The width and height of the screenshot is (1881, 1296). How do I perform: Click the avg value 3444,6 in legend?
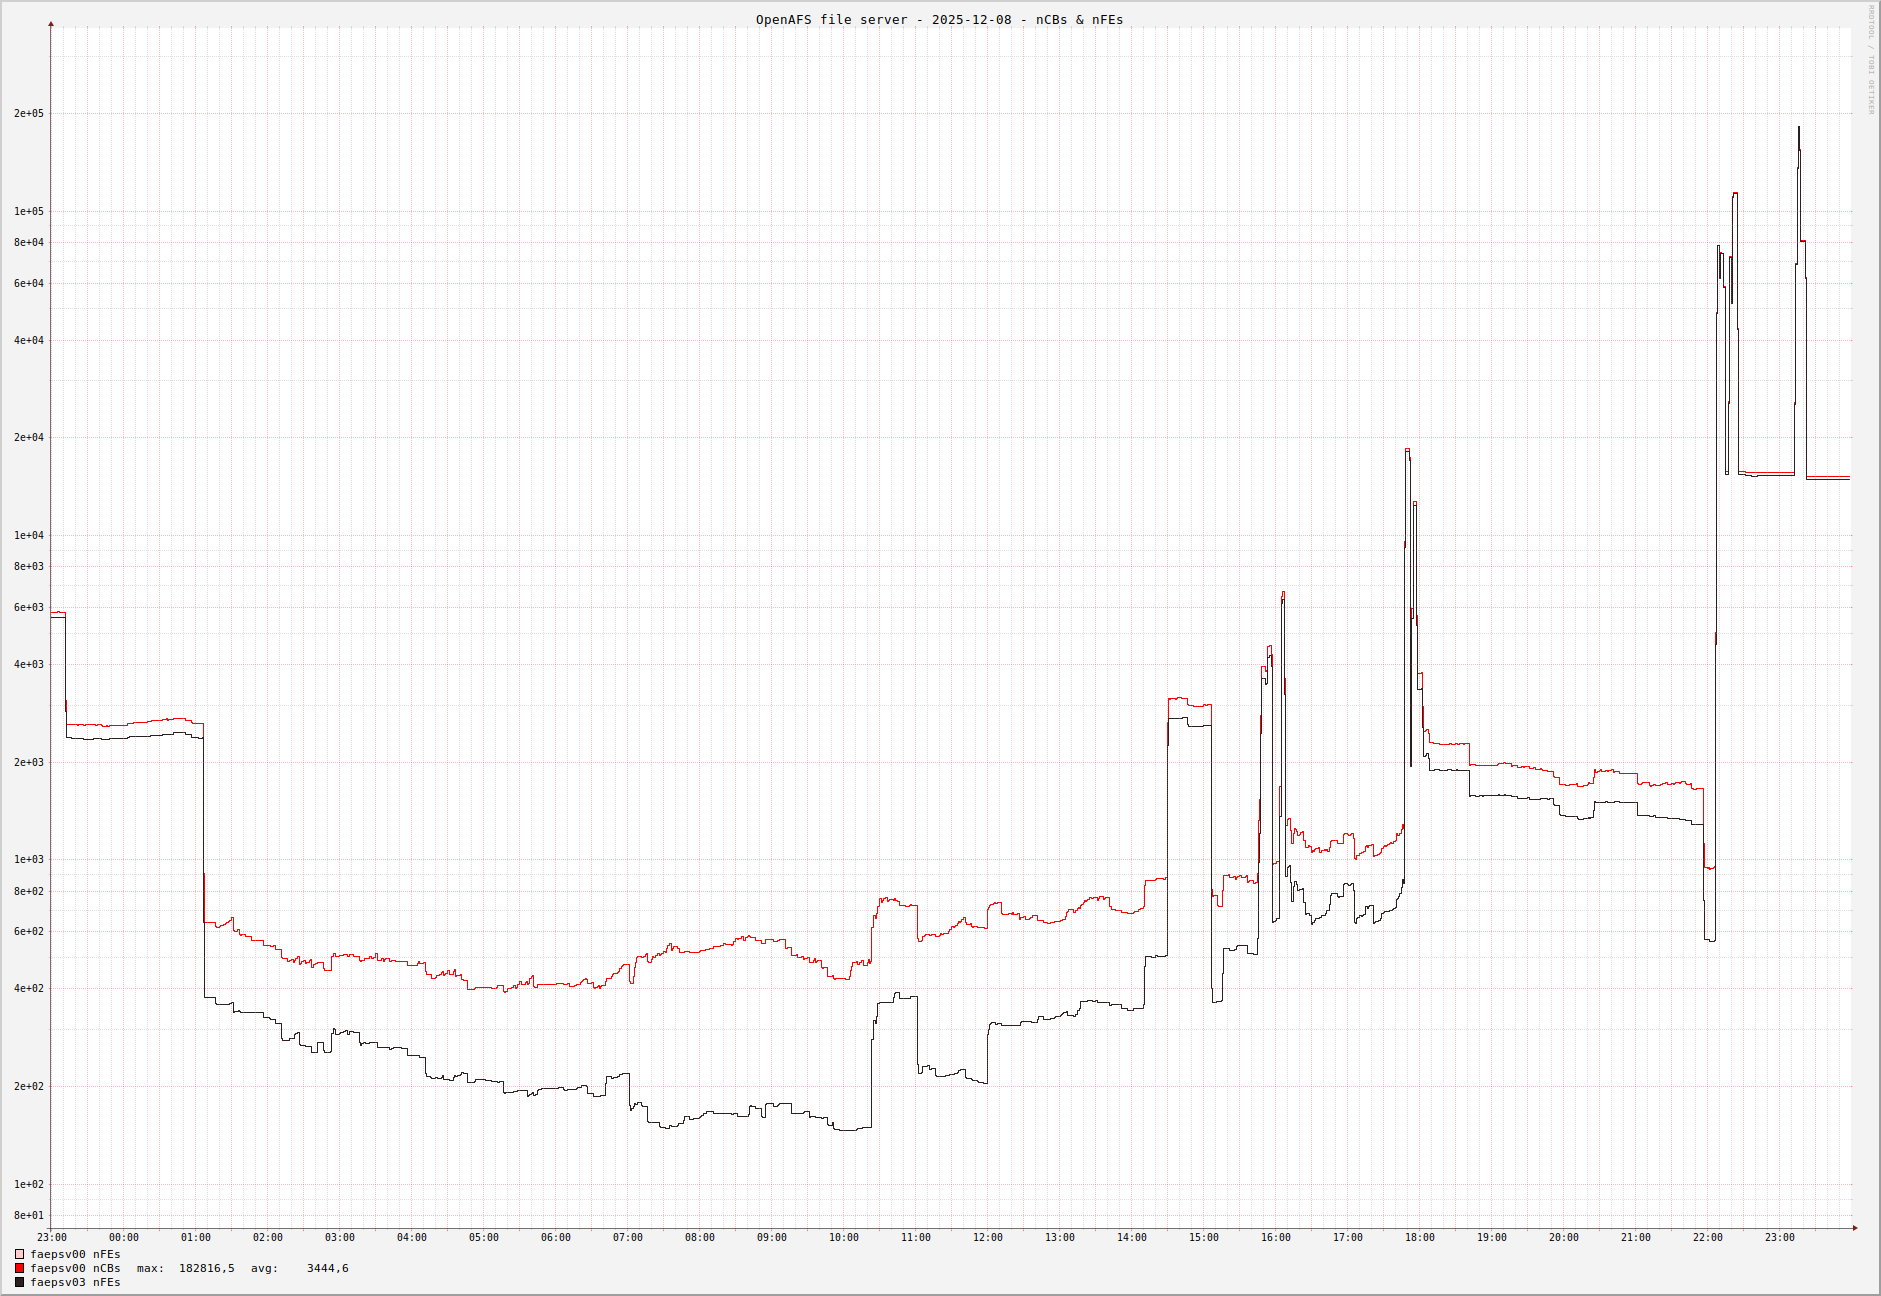pos(327,1268)
